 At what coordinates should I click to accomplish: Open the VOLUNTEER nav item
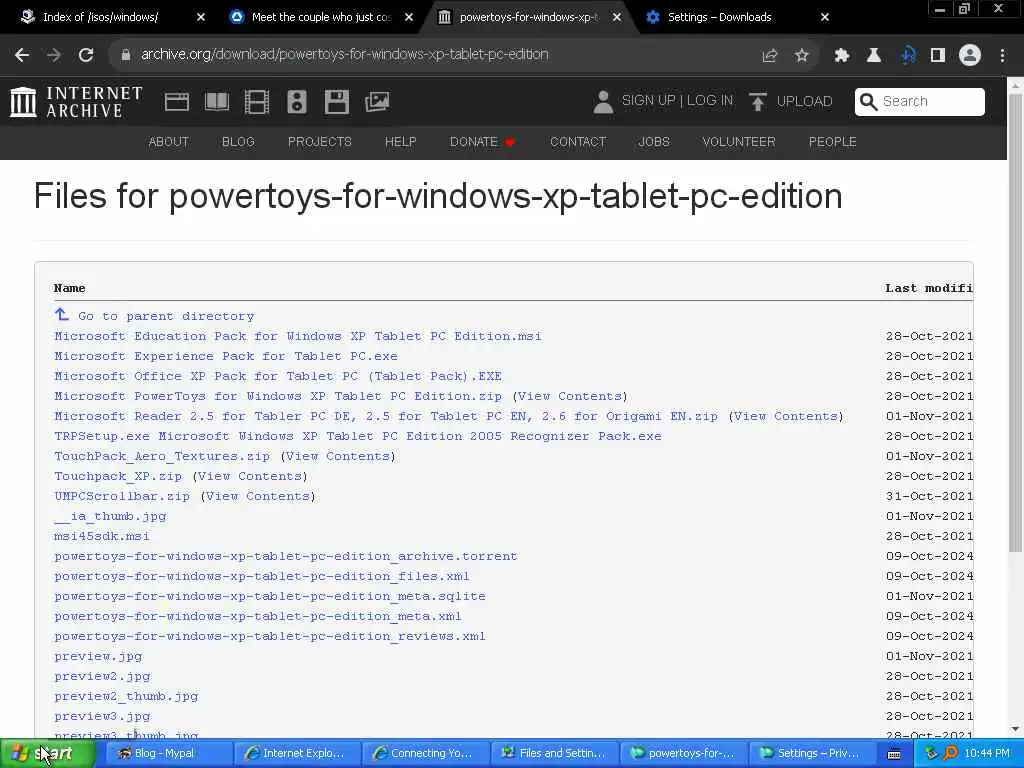739,142
